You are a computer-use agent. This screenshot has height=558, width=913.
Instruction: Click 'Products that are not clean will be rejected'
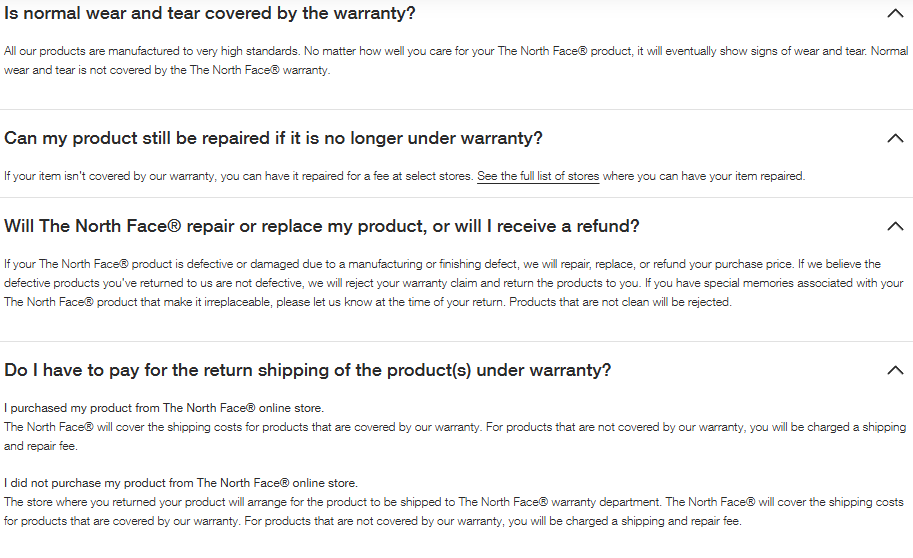pyautogui.click(x=620, y=302)
